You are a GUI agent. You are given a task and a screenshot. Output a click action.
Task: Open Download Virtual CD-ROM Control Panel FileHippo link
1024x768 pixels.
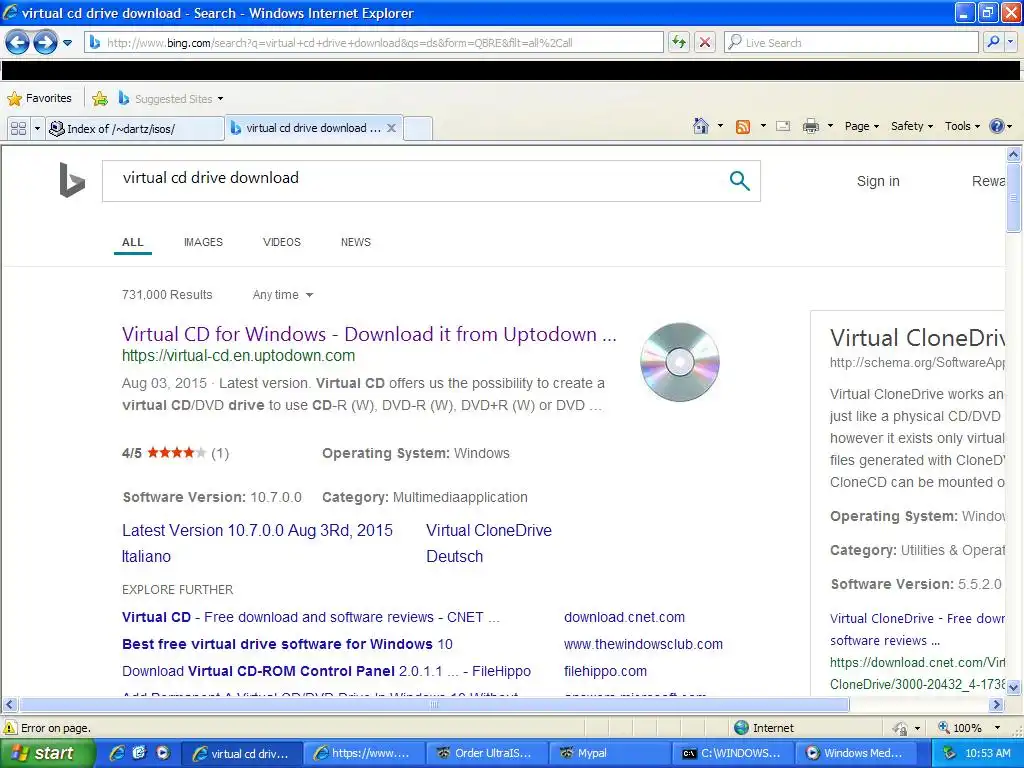click(326, 671)
